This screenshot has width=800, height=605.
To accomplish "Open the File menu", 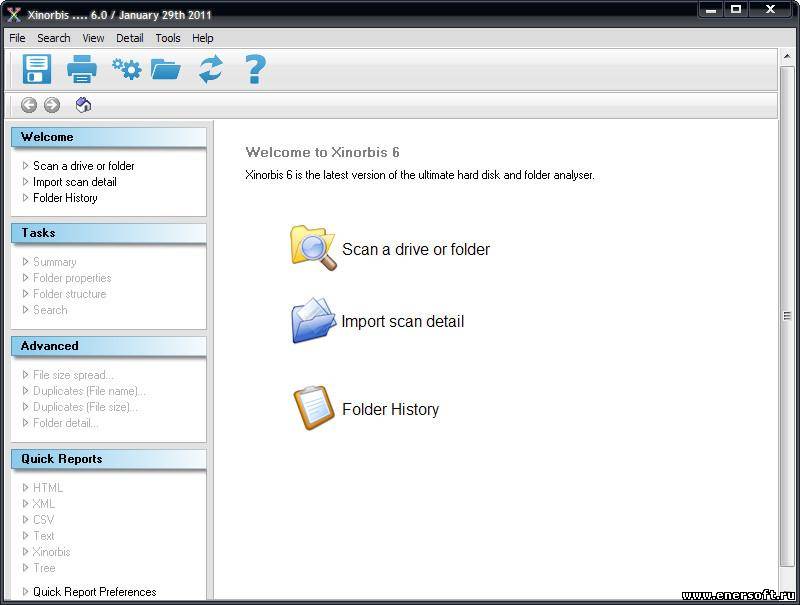I will [17, 38].
